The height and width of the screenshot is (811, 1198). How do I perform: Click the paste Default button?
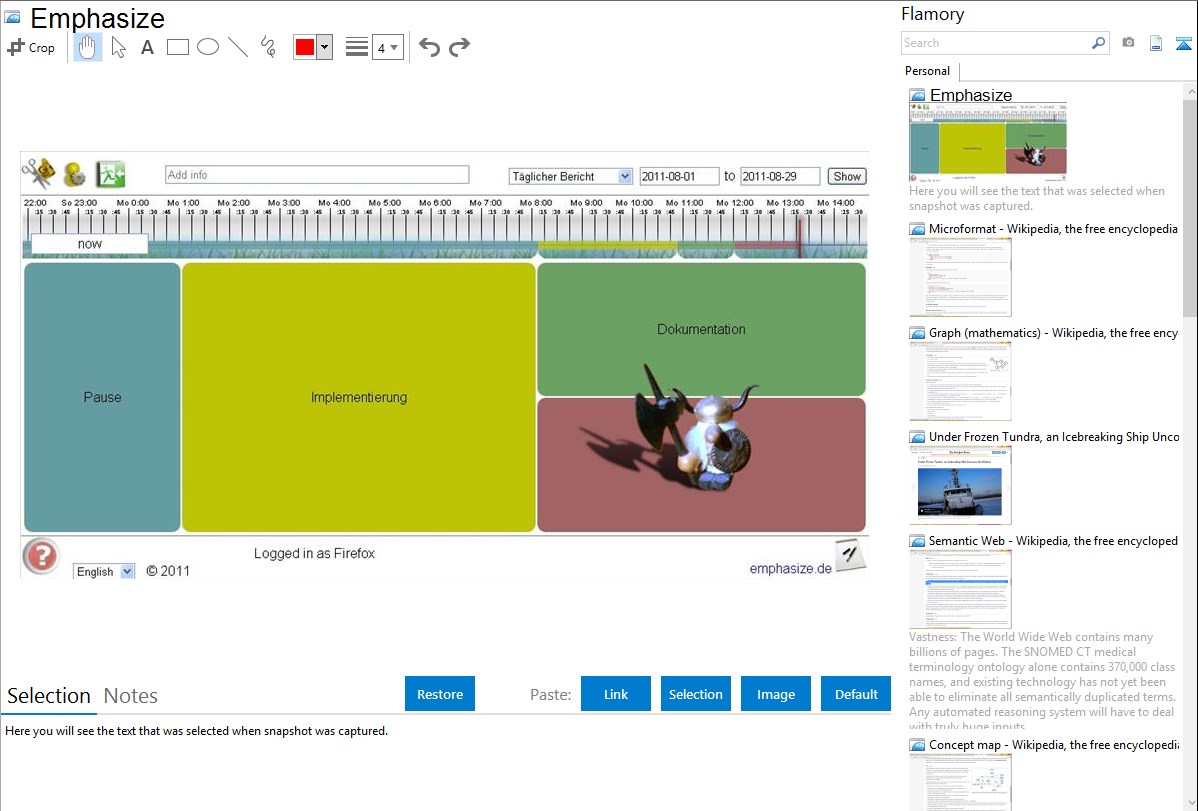tap(856, 693)
